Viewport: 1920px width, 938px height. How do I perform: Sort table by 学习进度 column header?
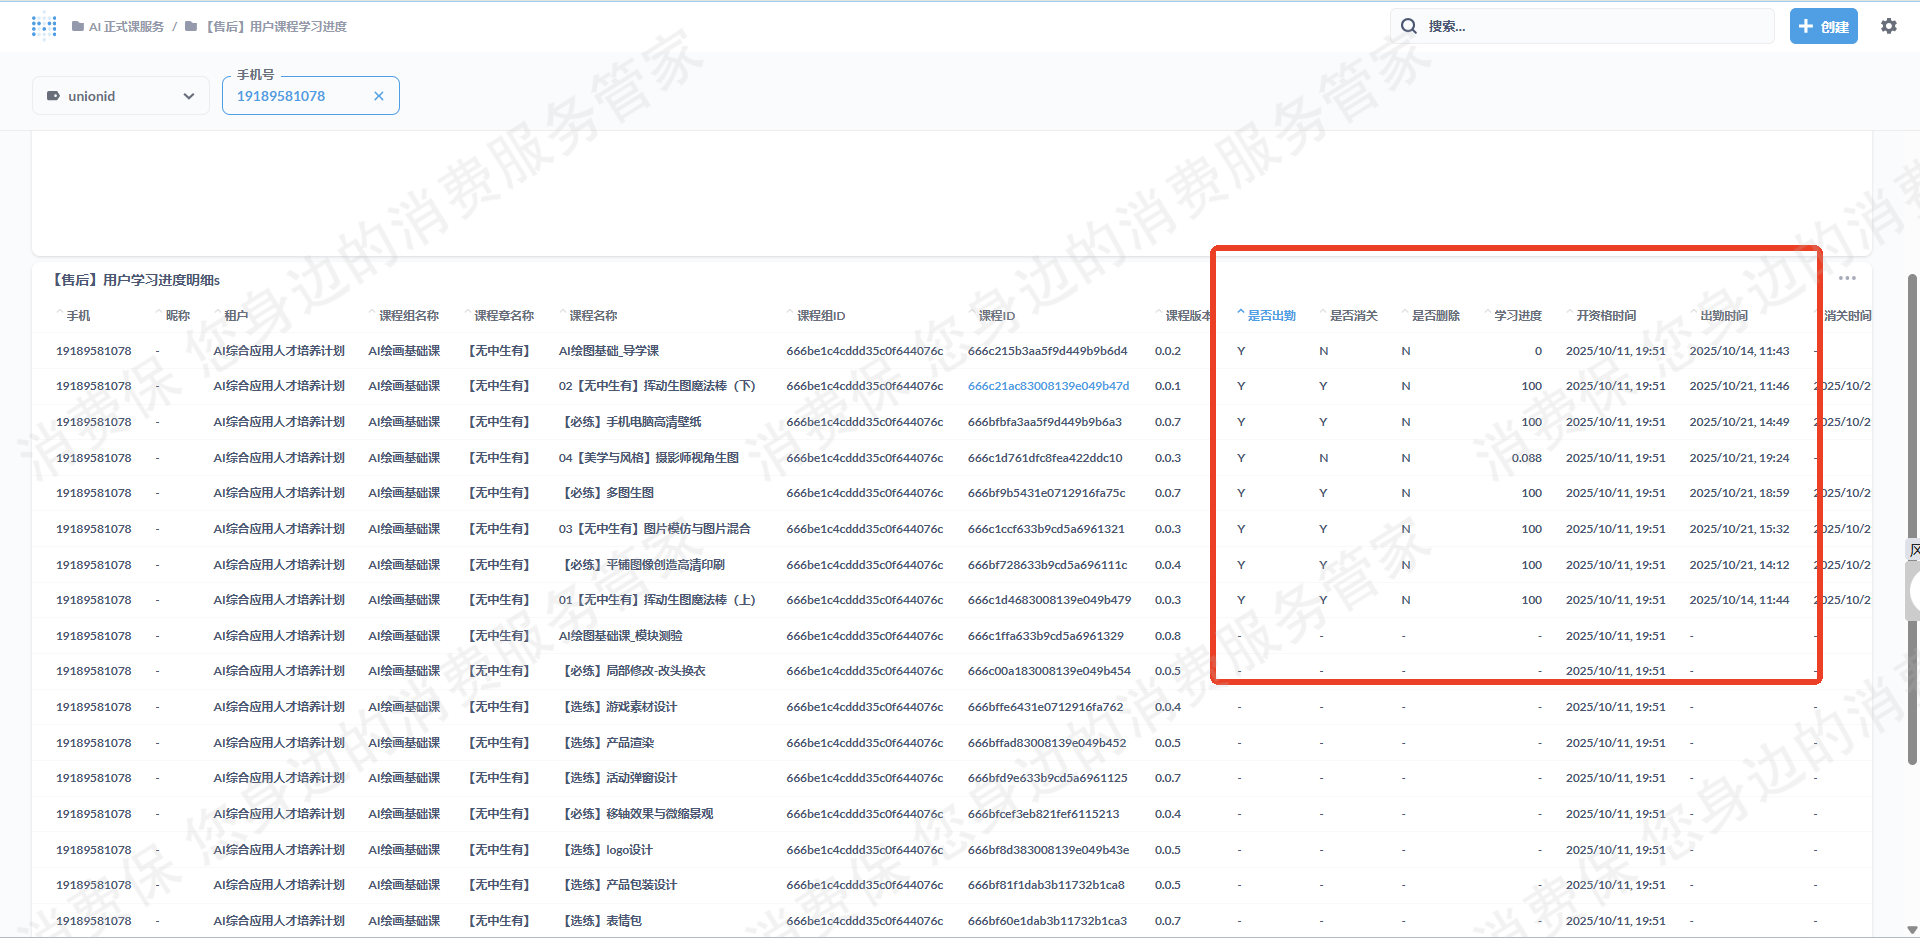click(x=1517, y=315)
